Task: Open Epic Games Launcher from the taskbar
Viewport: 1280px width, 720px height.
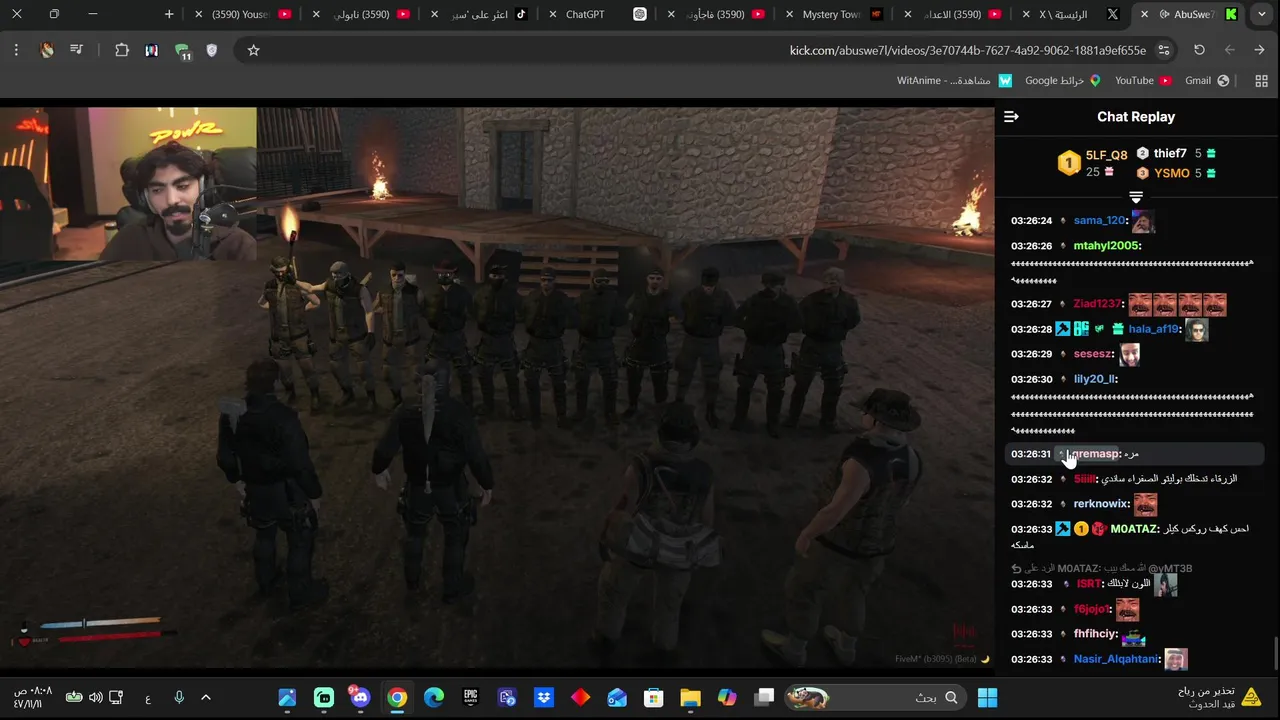Action: coord(470,697)
